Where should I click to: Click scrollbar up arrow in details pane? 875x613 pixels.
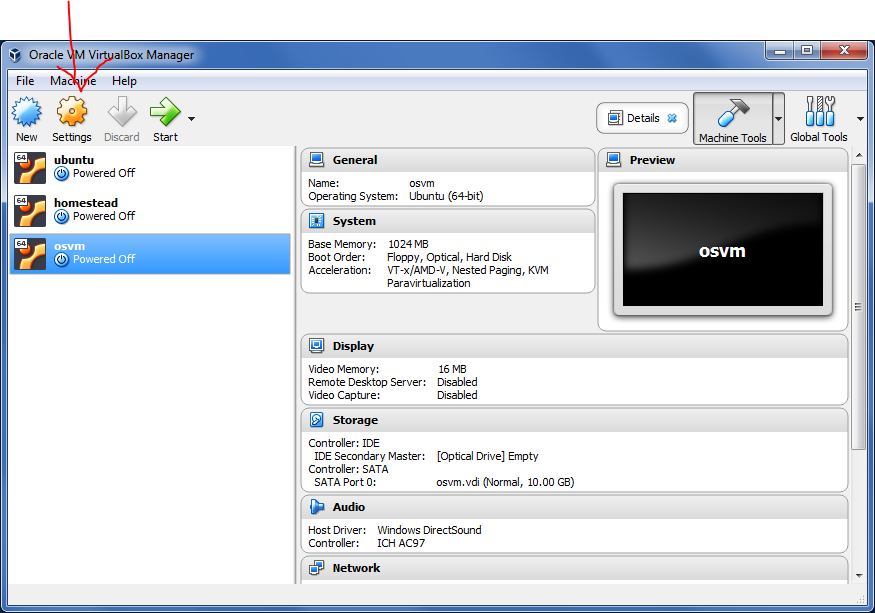859,155
